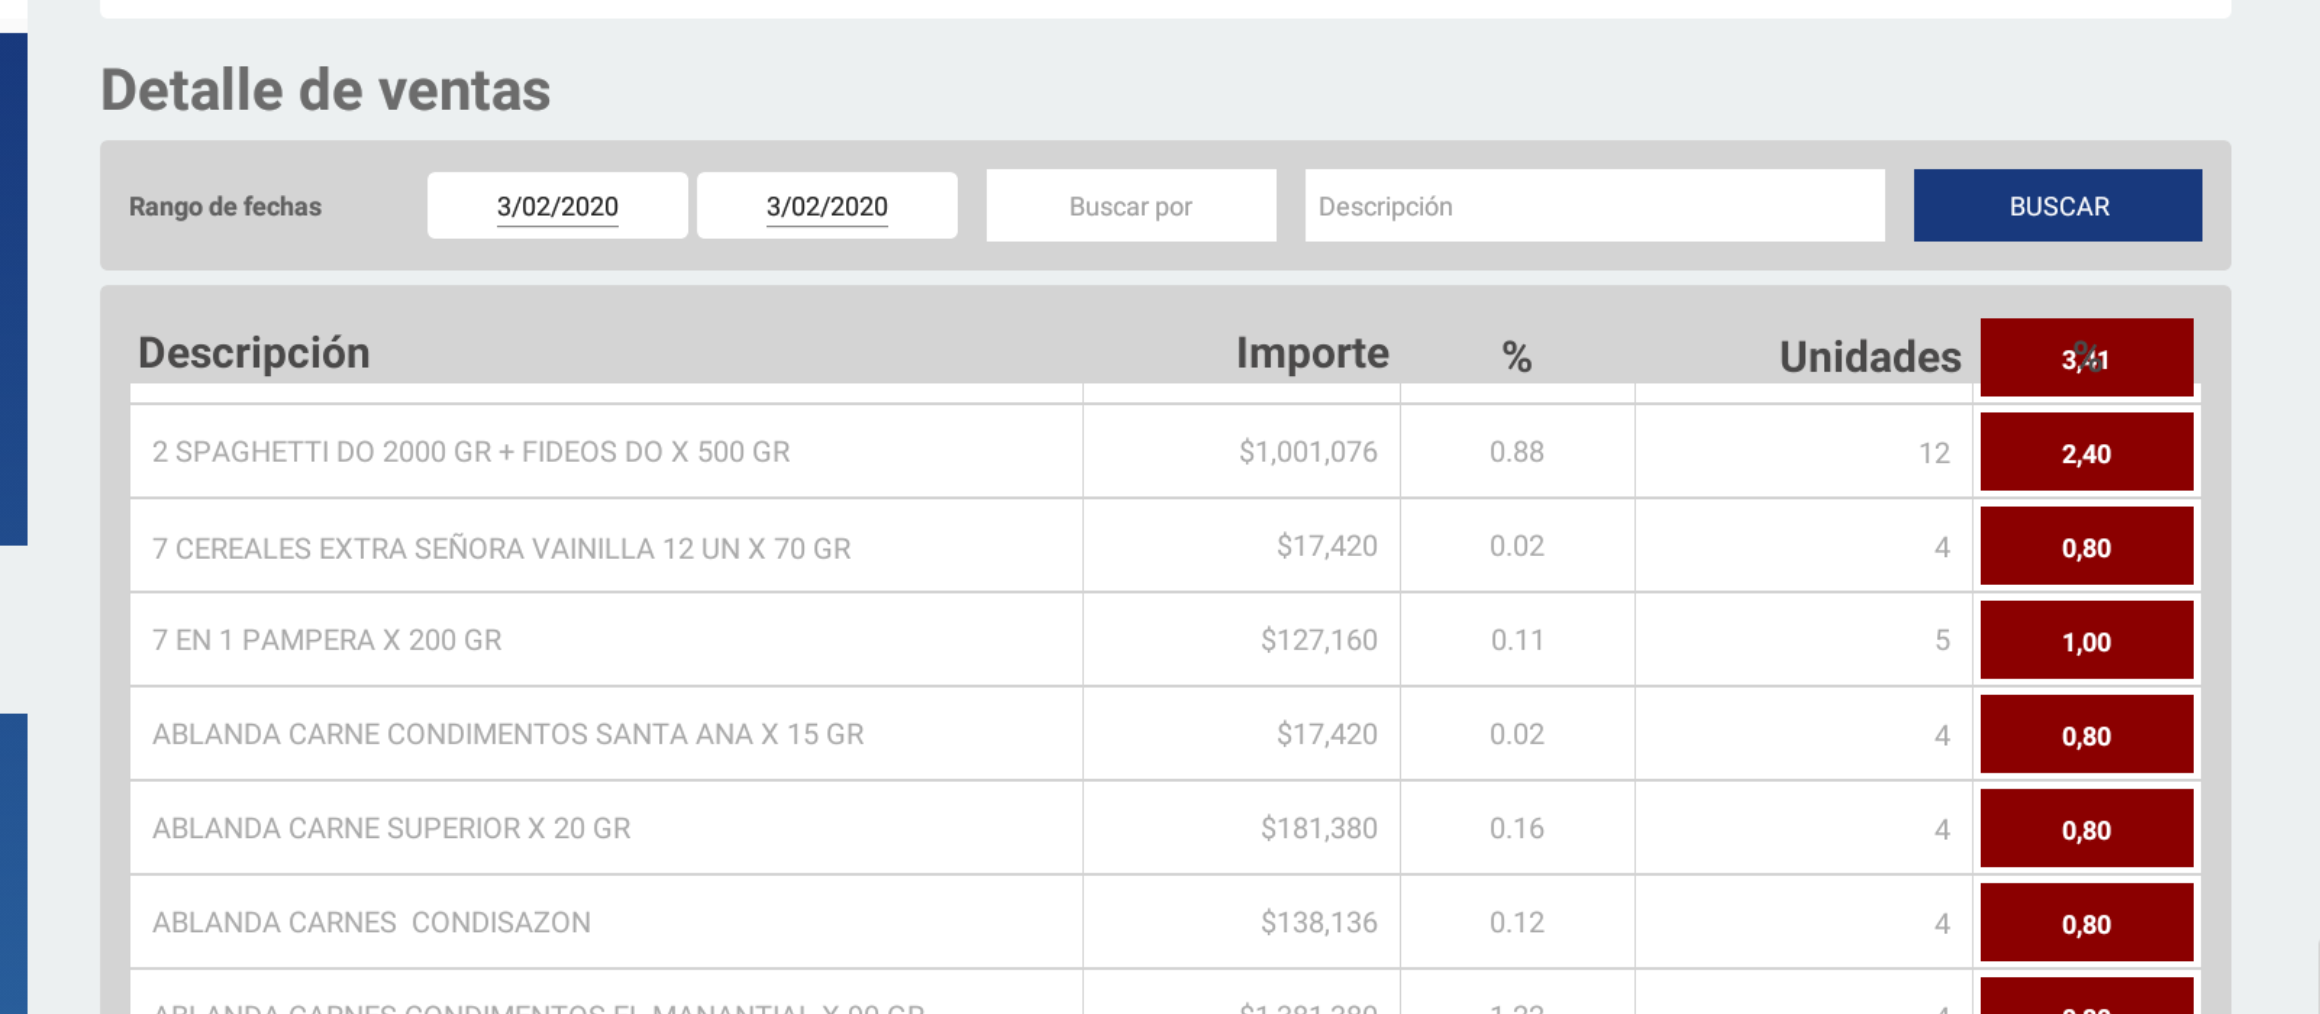
Task: Select the 2 SPAGHETTI DO 2000 GR row
Action: point(471,452)
